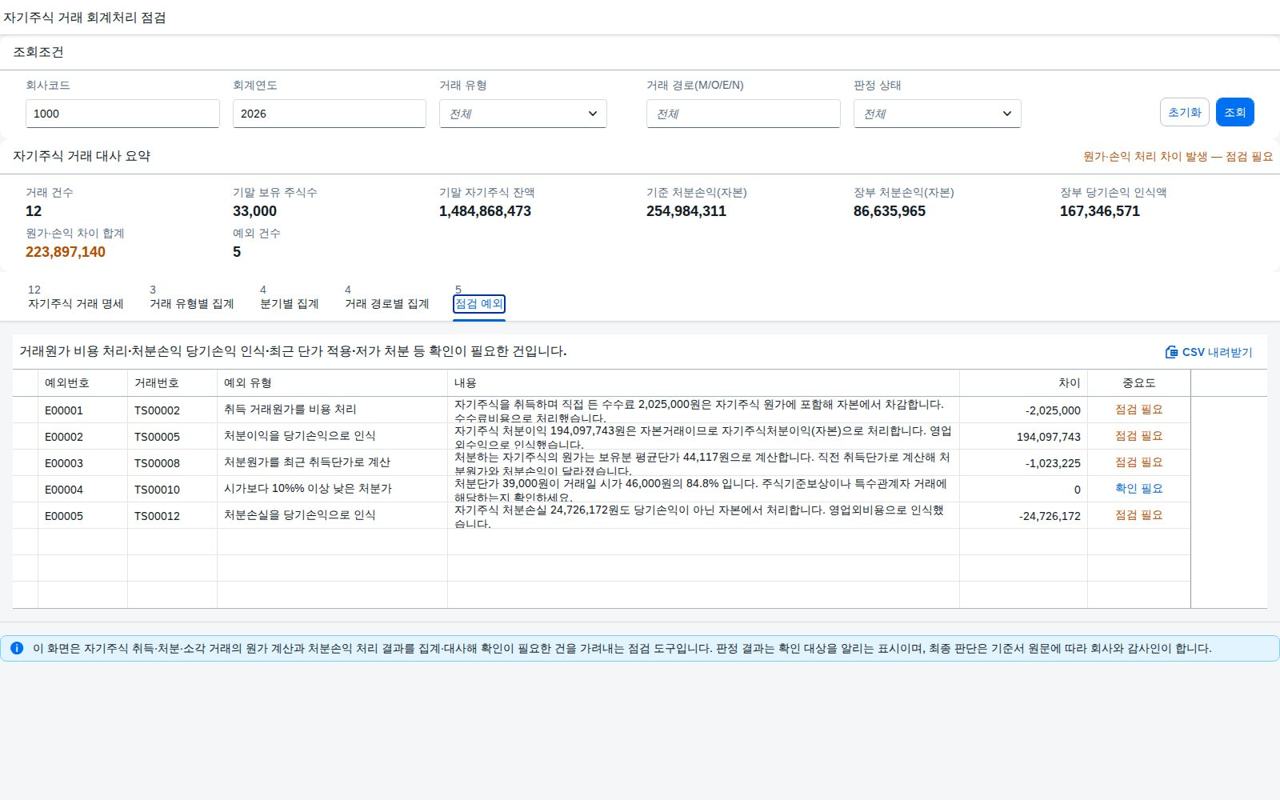Click transaction number TS00010
The height and width of the screenshot is (800, 1280).
157,490
